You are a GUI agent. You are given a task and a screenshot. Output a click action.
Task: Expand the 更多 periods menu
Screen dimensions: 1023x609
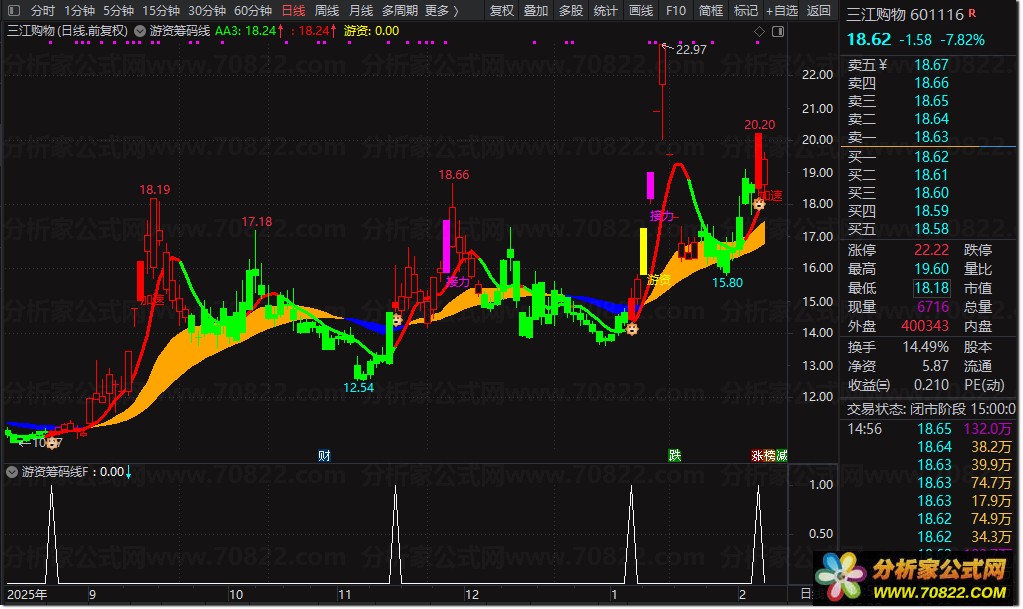tap(441, 10)
